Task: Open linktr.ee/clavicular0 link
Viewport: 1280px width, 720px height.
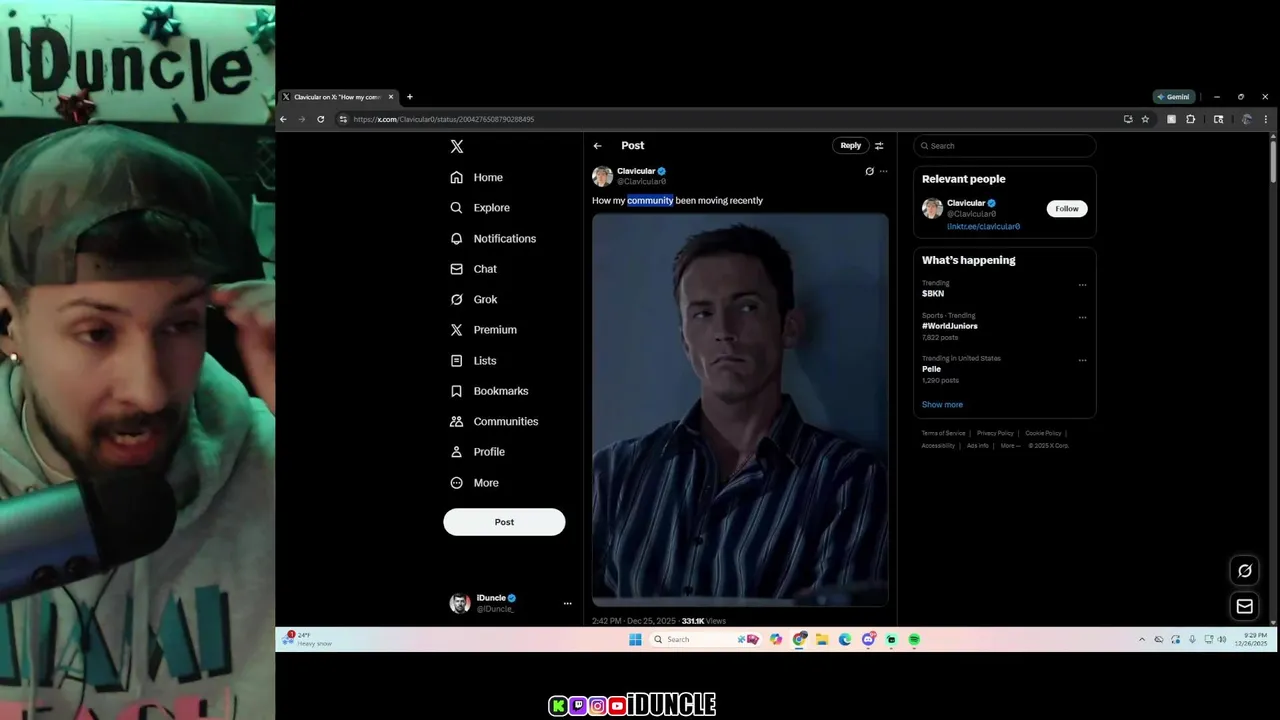Action: coord(983,227)
